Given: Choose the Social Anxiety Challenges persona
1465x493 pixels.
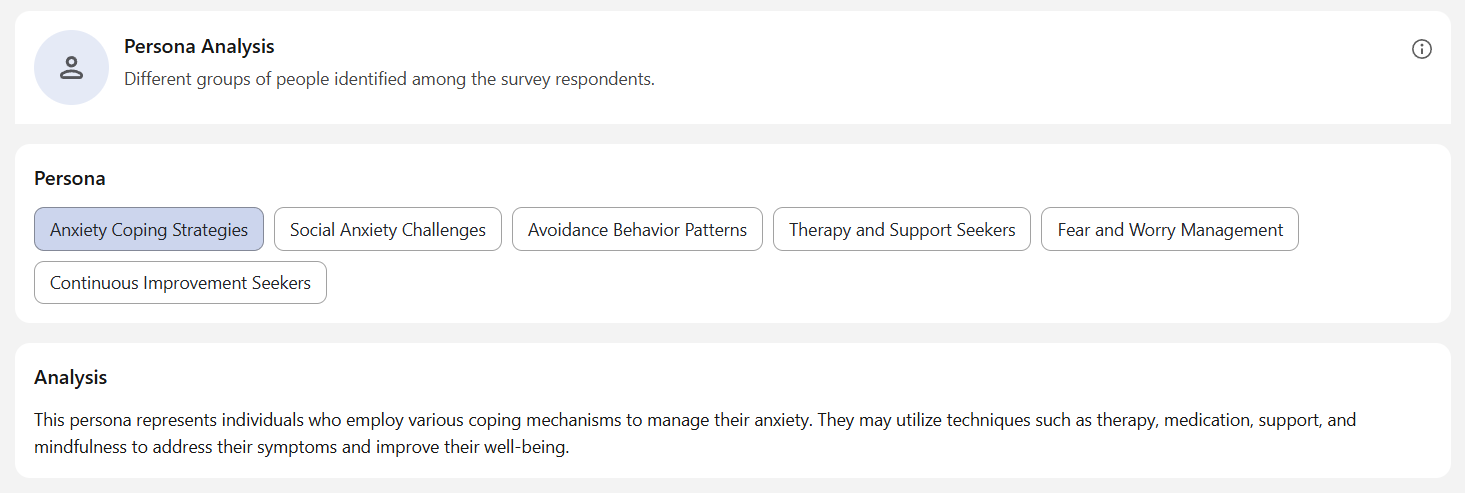Looking at the screenshot, I should (x=388, y=229).
